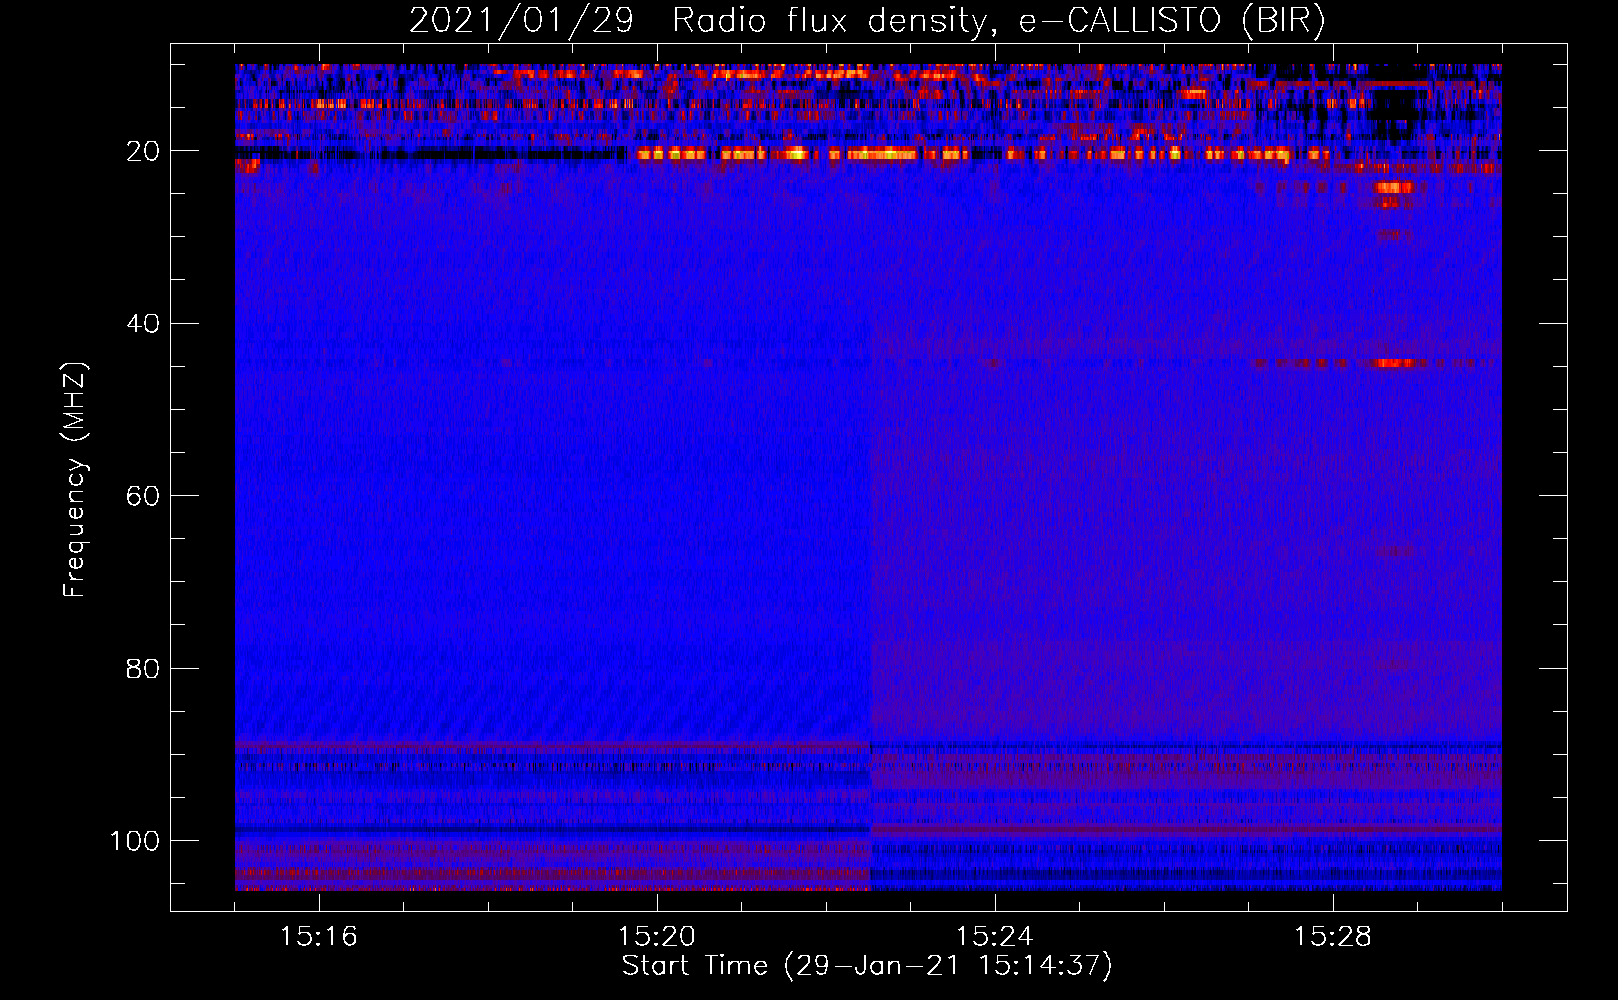The height and width of the screenshot is (1000, 1618).
Task: Click the 80 frequency tick label
Action: click(143, 668)
